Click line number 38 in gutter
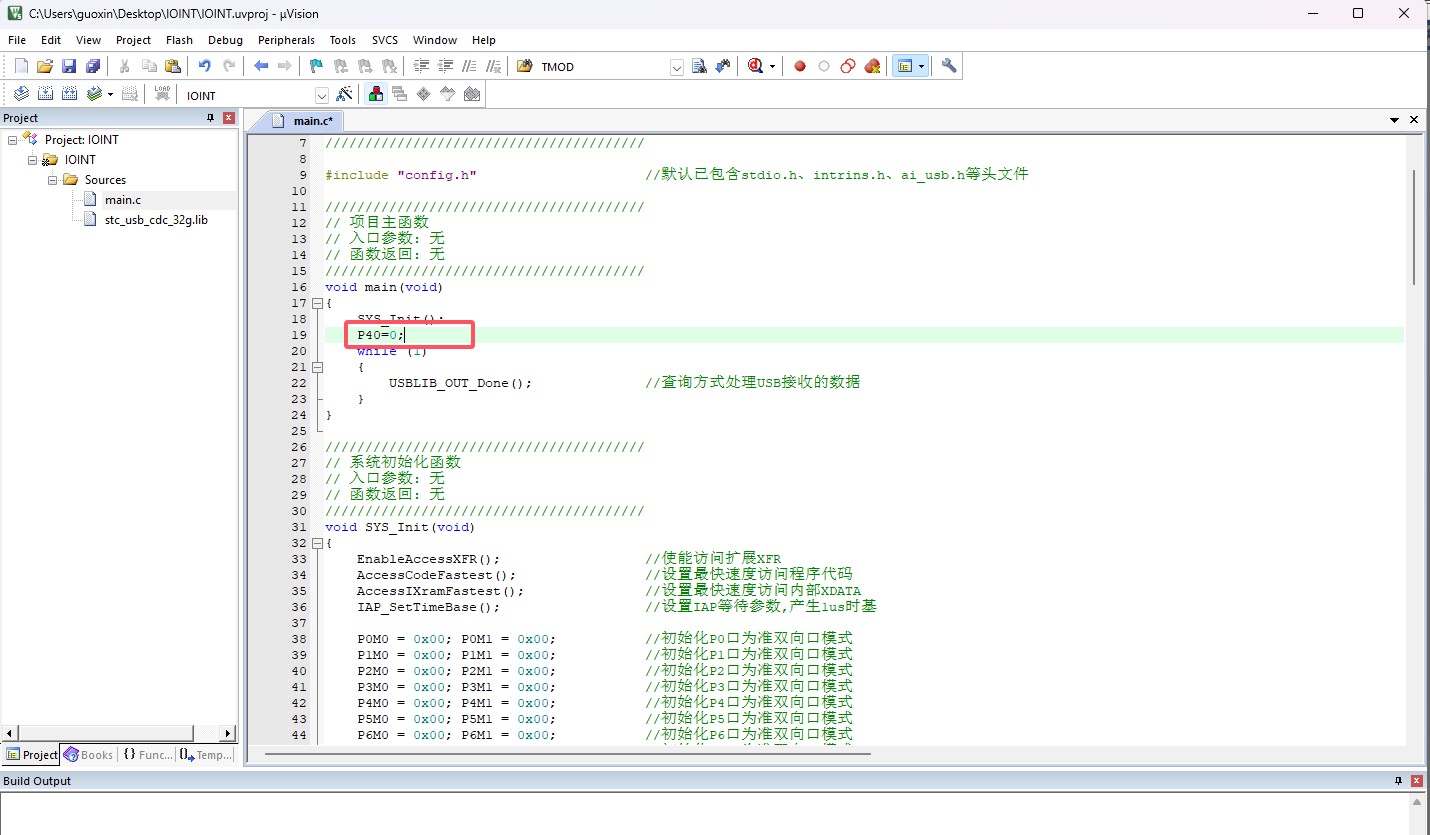 pyautogui.click(x=300, y=639)
